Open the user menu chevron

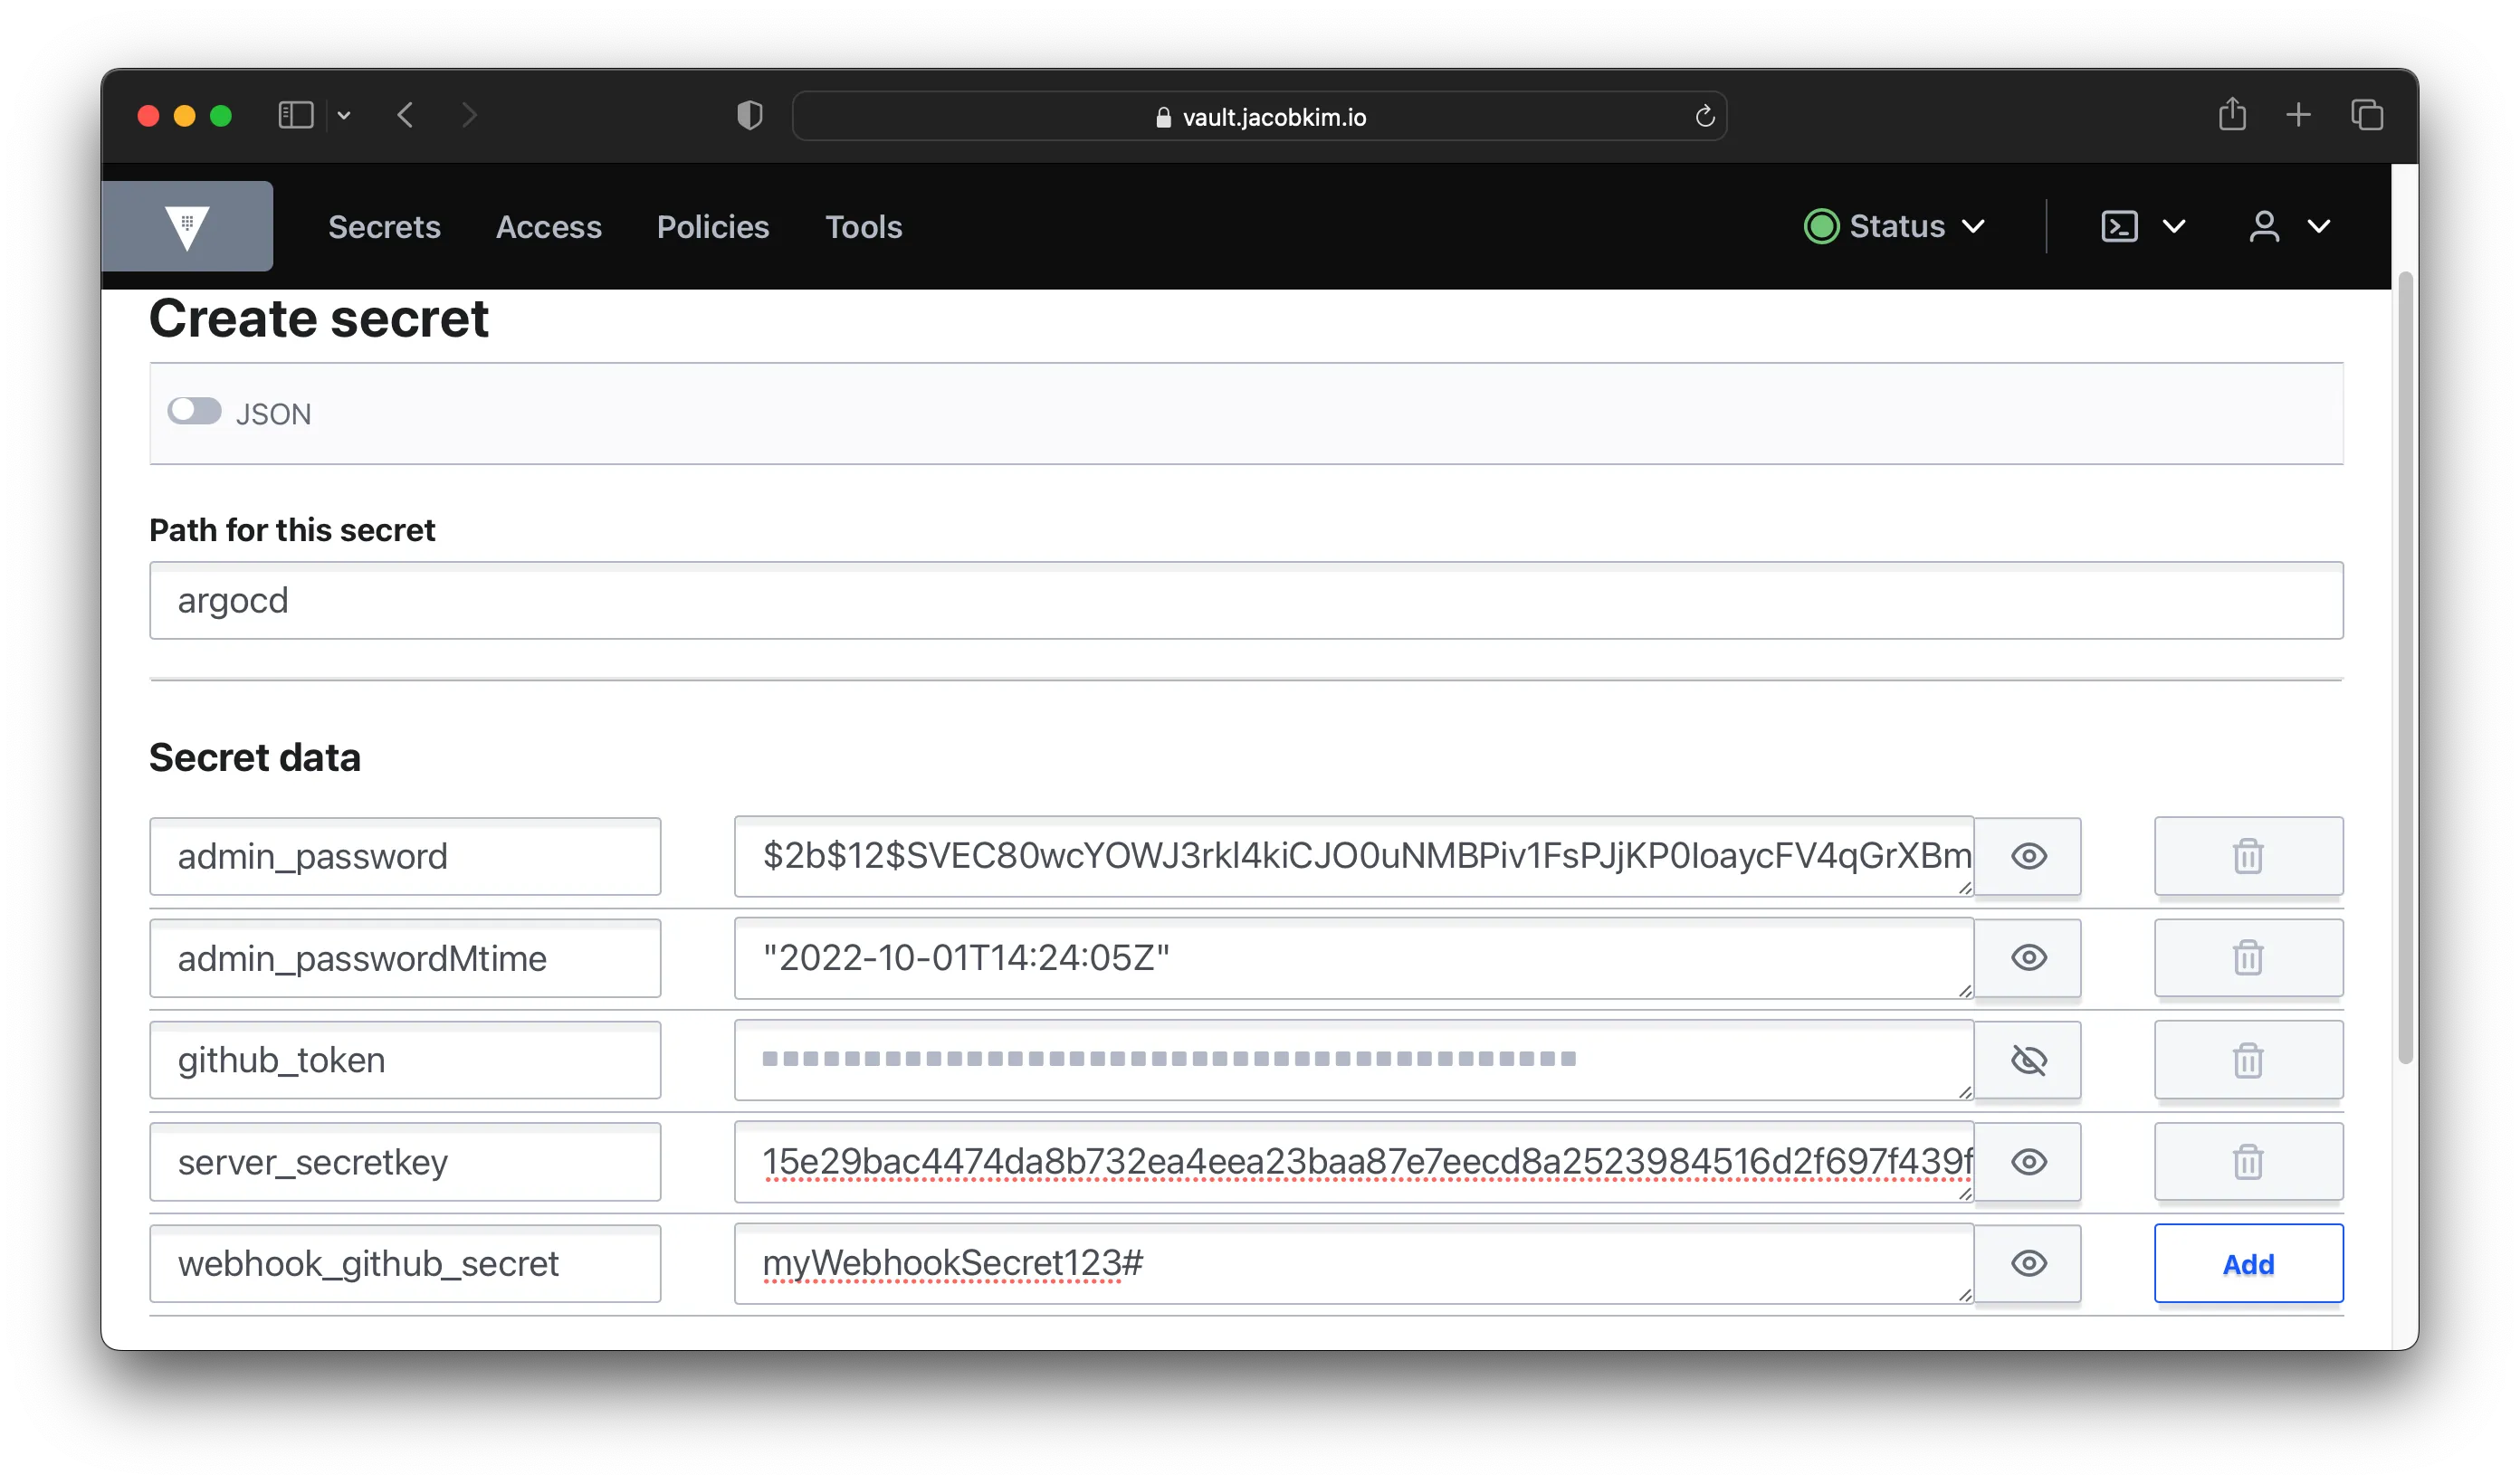tap(2320, 227)
